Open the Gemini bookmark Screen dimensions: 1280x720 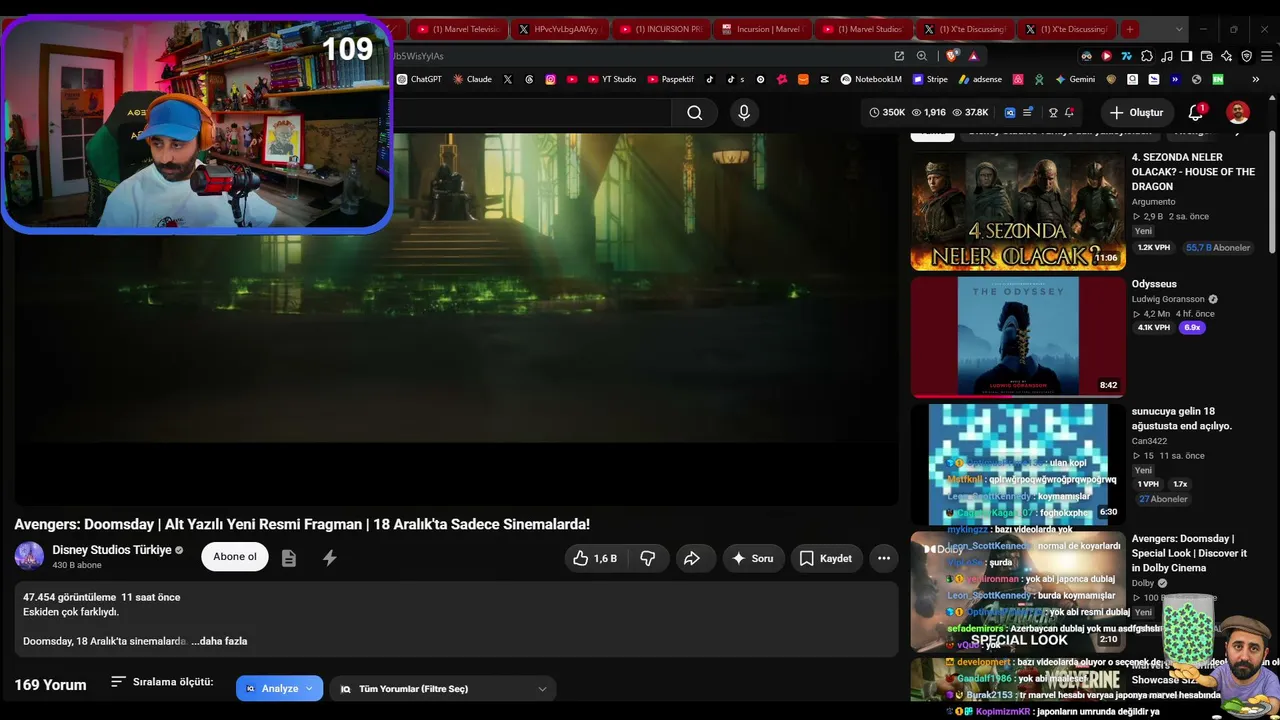1075,79
